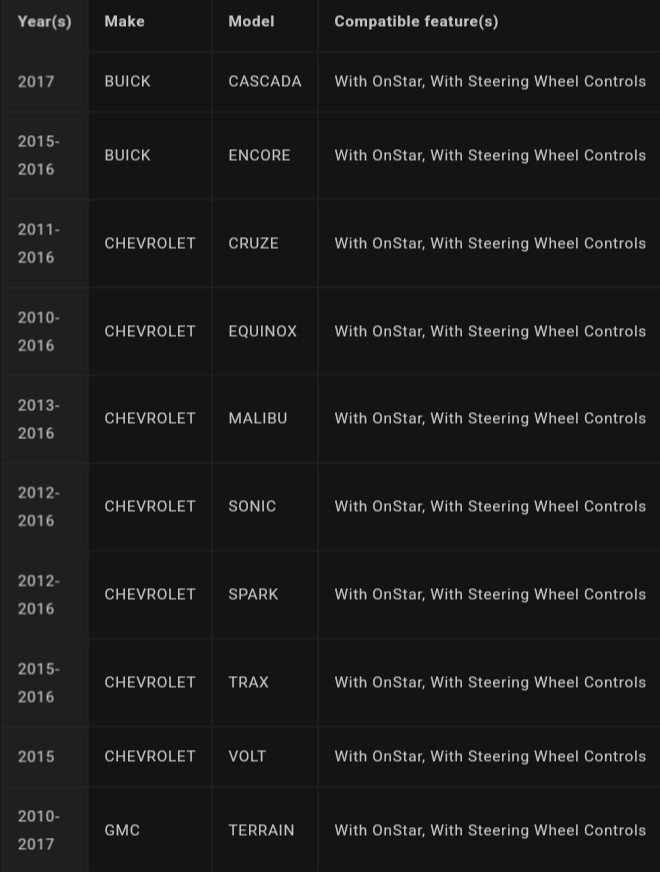Viewport: 660px width, 872px height.
Task: Select the TERRAIN model cell
Action: click(x=261, y=830)
